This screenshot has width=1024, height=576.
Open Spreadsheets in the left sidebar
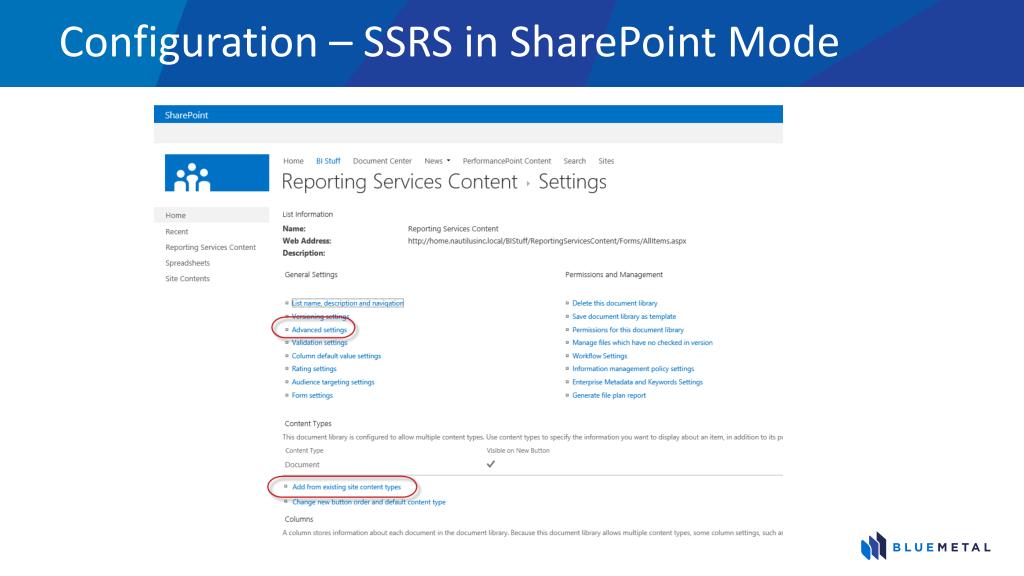[187, 263]
